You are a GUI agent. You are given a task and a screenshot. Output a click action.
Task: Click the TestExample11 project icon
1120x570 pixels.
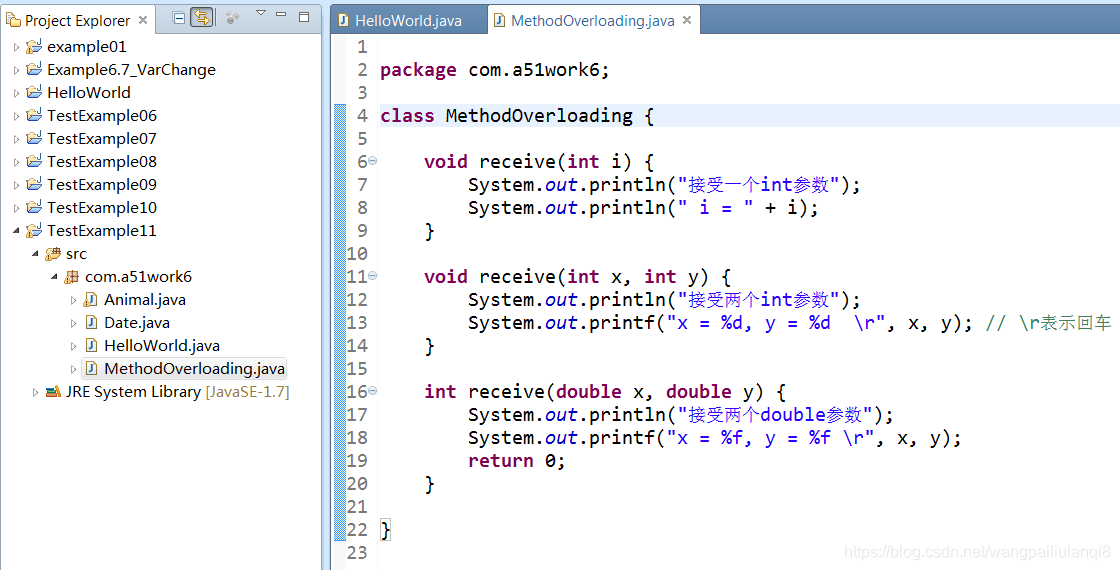[x=34, y=230]
